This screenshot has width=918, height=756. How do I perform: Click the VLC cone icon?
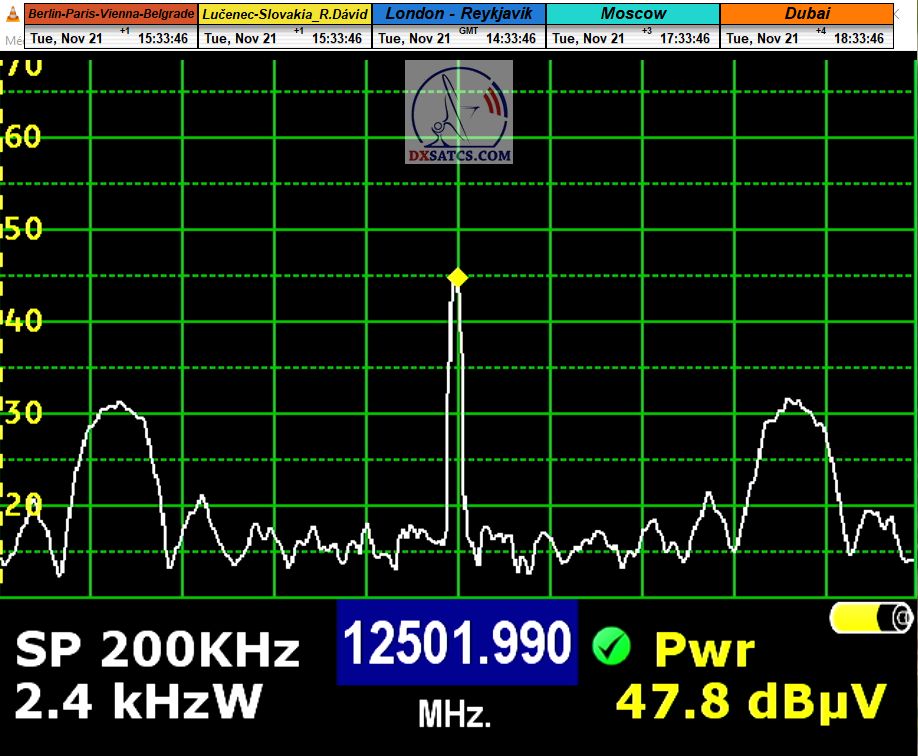[x=12, y=16]
